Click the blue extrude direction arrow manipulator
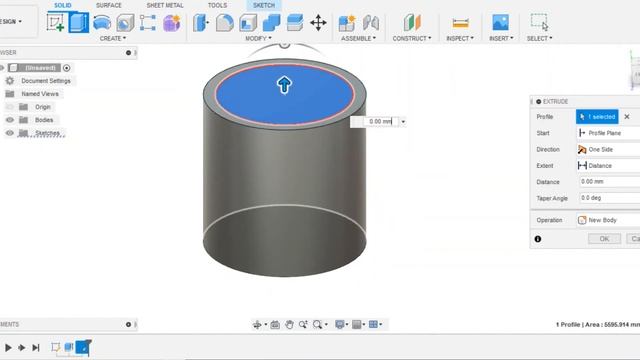Screen dimensions: 640x360 coord(284,85)
